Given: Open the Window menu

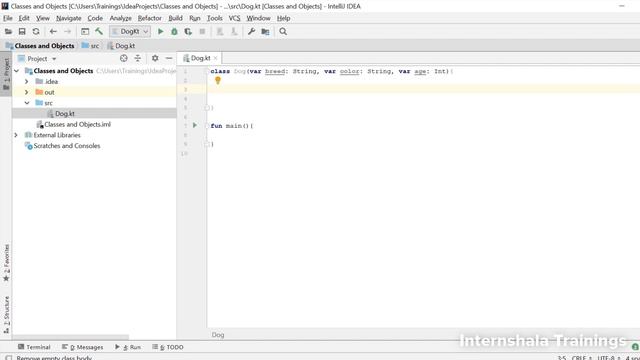Looking at the screenshot, I should [258, 18].
